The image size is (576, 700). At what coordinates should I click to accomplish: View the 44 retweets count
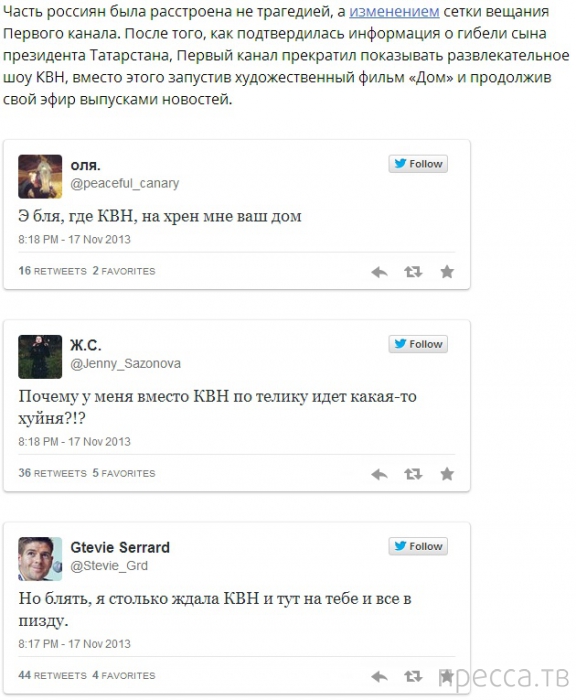53,675
